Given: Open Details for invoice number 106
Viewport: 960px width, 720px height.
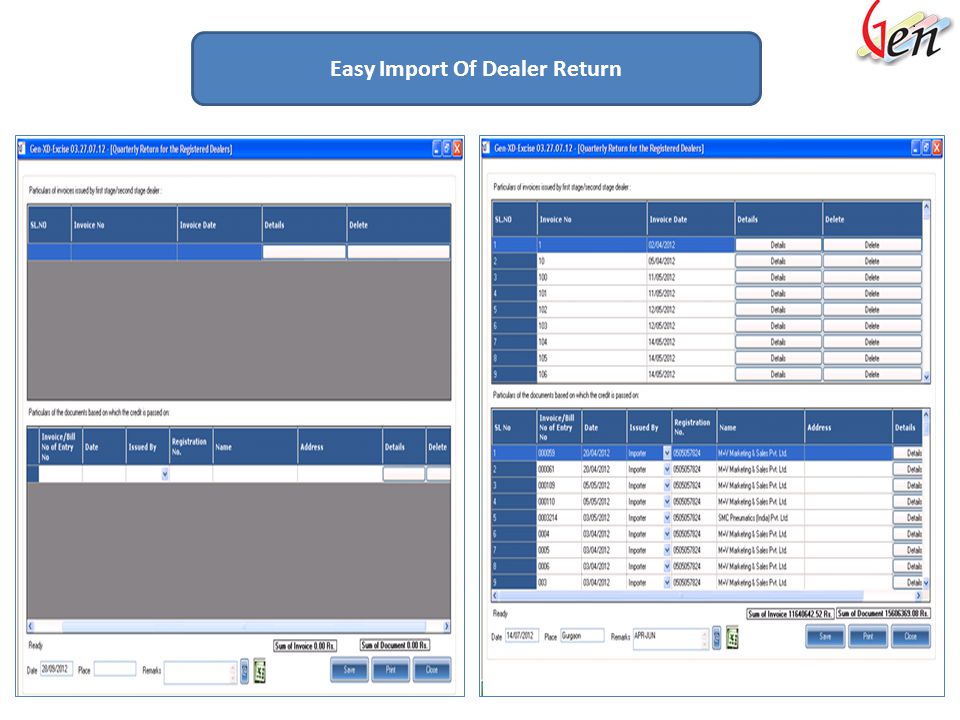Looking at the screenshot, I should coord(778,374).
